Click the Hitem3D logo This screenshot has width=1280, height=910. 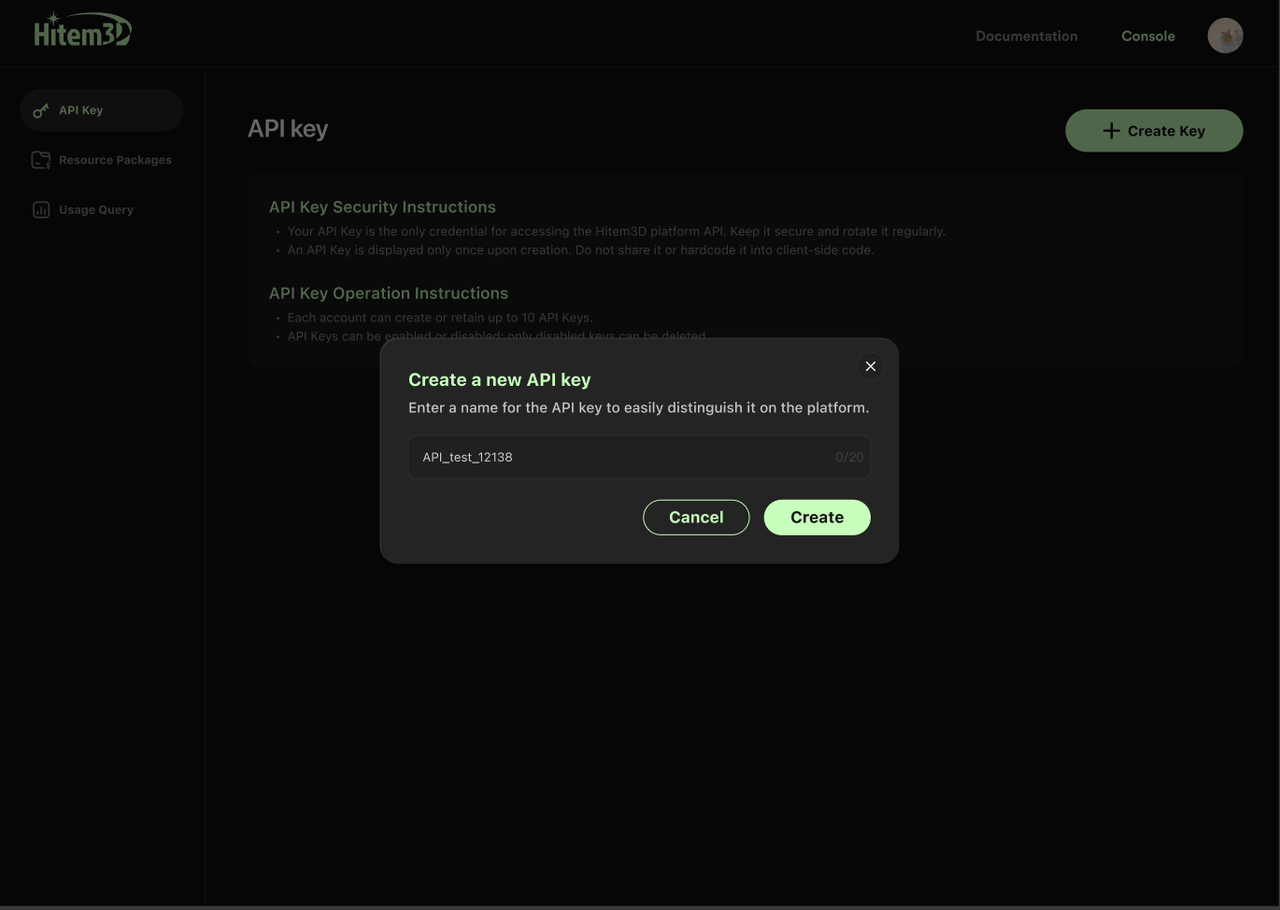(82, 31)
